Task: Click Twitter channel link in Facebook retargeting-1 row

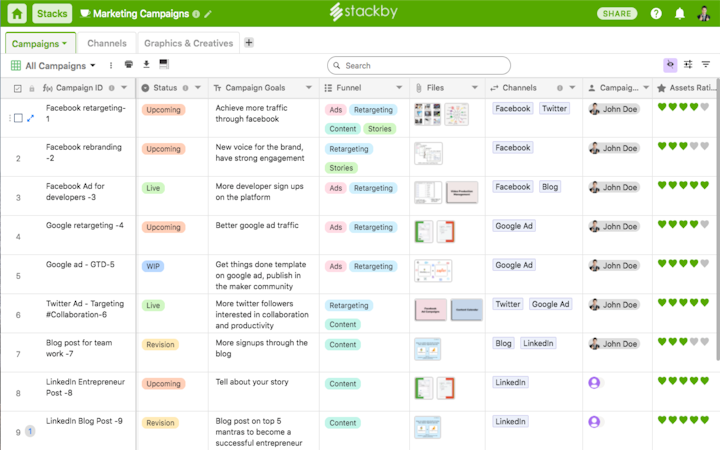Action: 554,109
